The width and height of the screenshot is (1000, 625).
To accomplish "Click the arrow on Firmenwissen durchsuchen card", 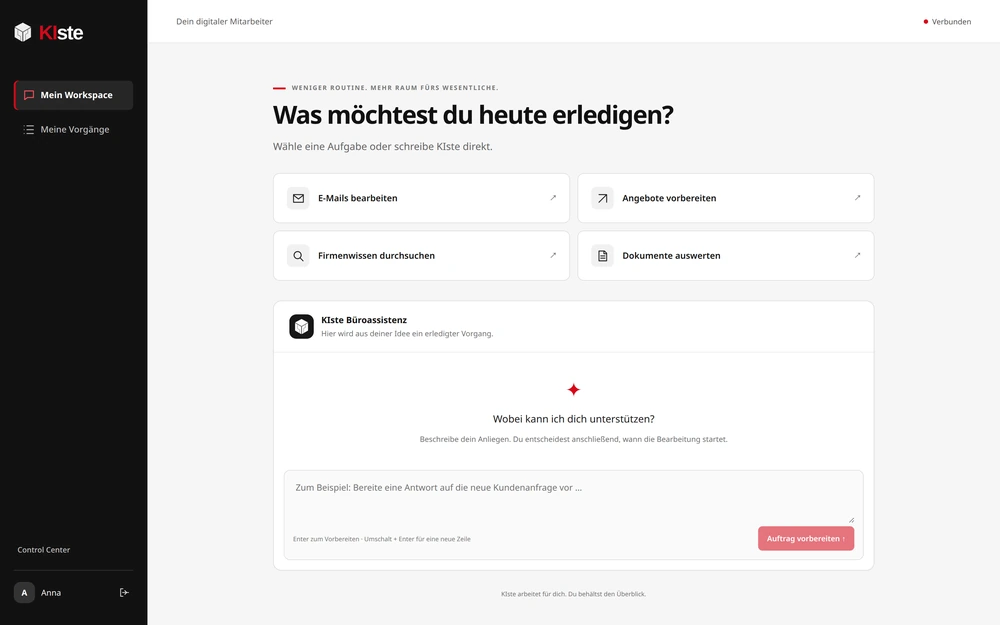I will pos(553,255).
